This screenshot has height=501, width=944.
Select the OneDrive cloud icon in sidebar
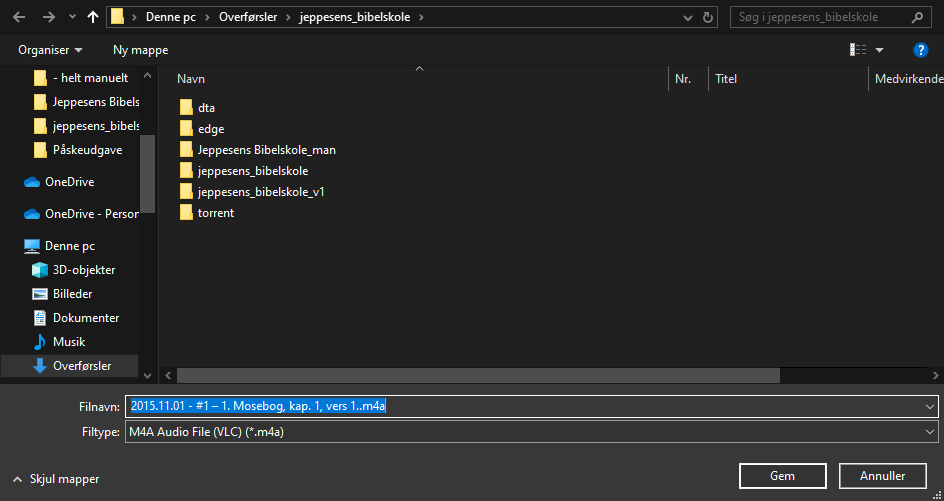(x=32, y=182)
